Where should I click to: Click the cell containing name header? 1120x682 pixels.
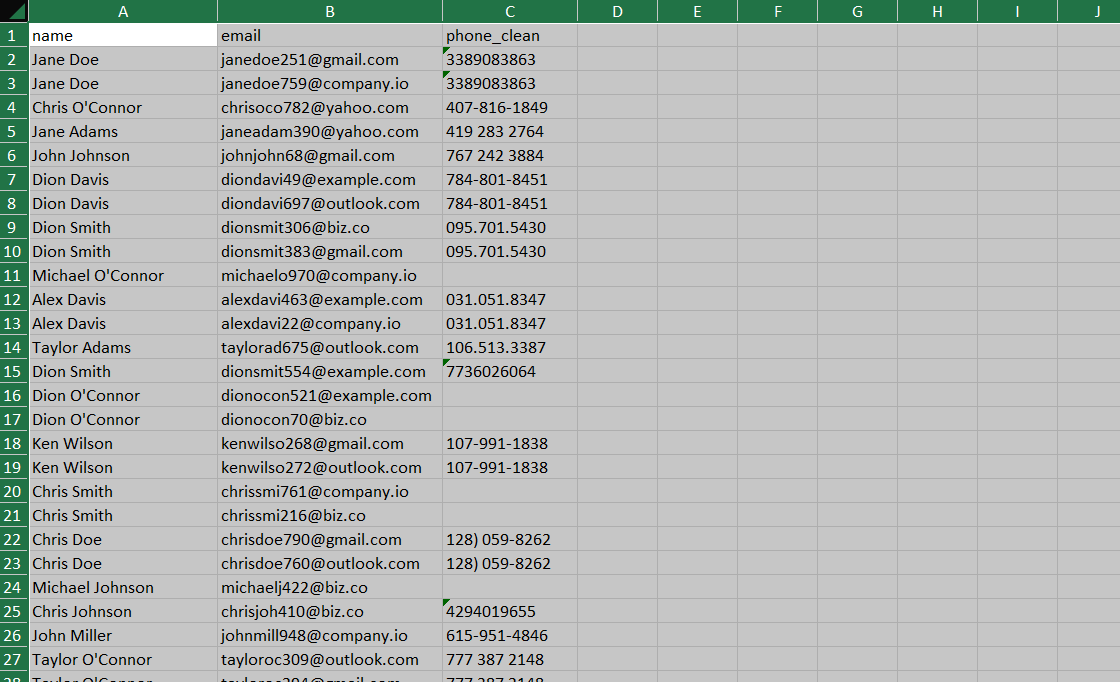tap(123, 35)
